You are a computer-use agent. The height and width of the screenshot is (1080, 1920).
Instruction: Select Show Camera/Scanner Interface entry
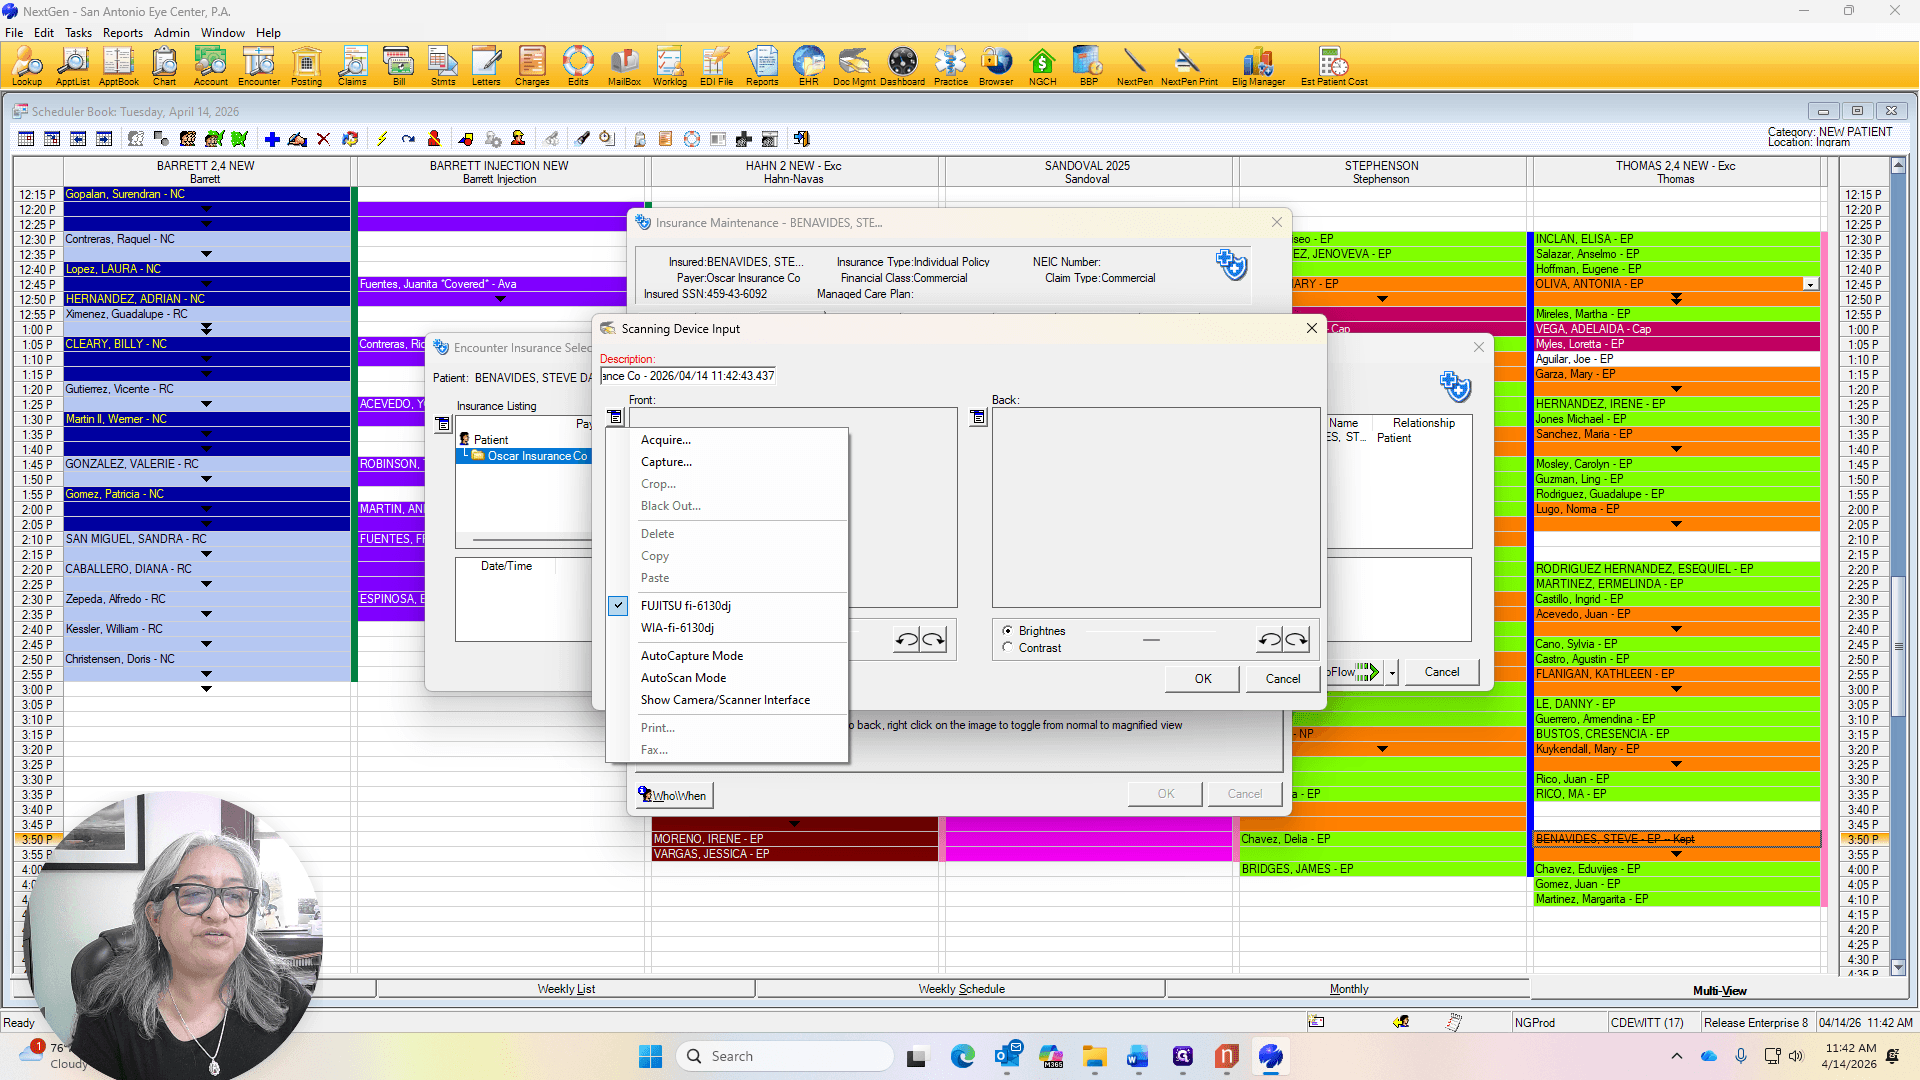[x=725, y=700]
